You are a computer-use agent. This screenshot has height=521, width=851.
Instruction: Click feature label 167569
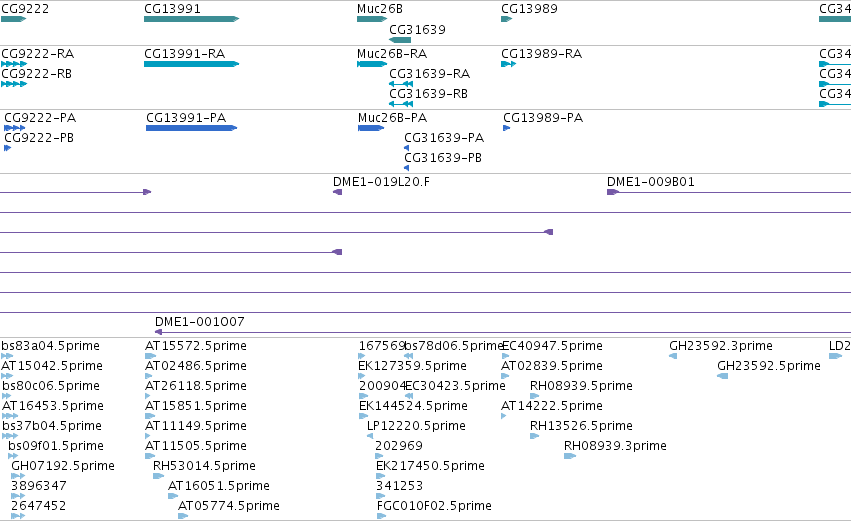point(382,346)
